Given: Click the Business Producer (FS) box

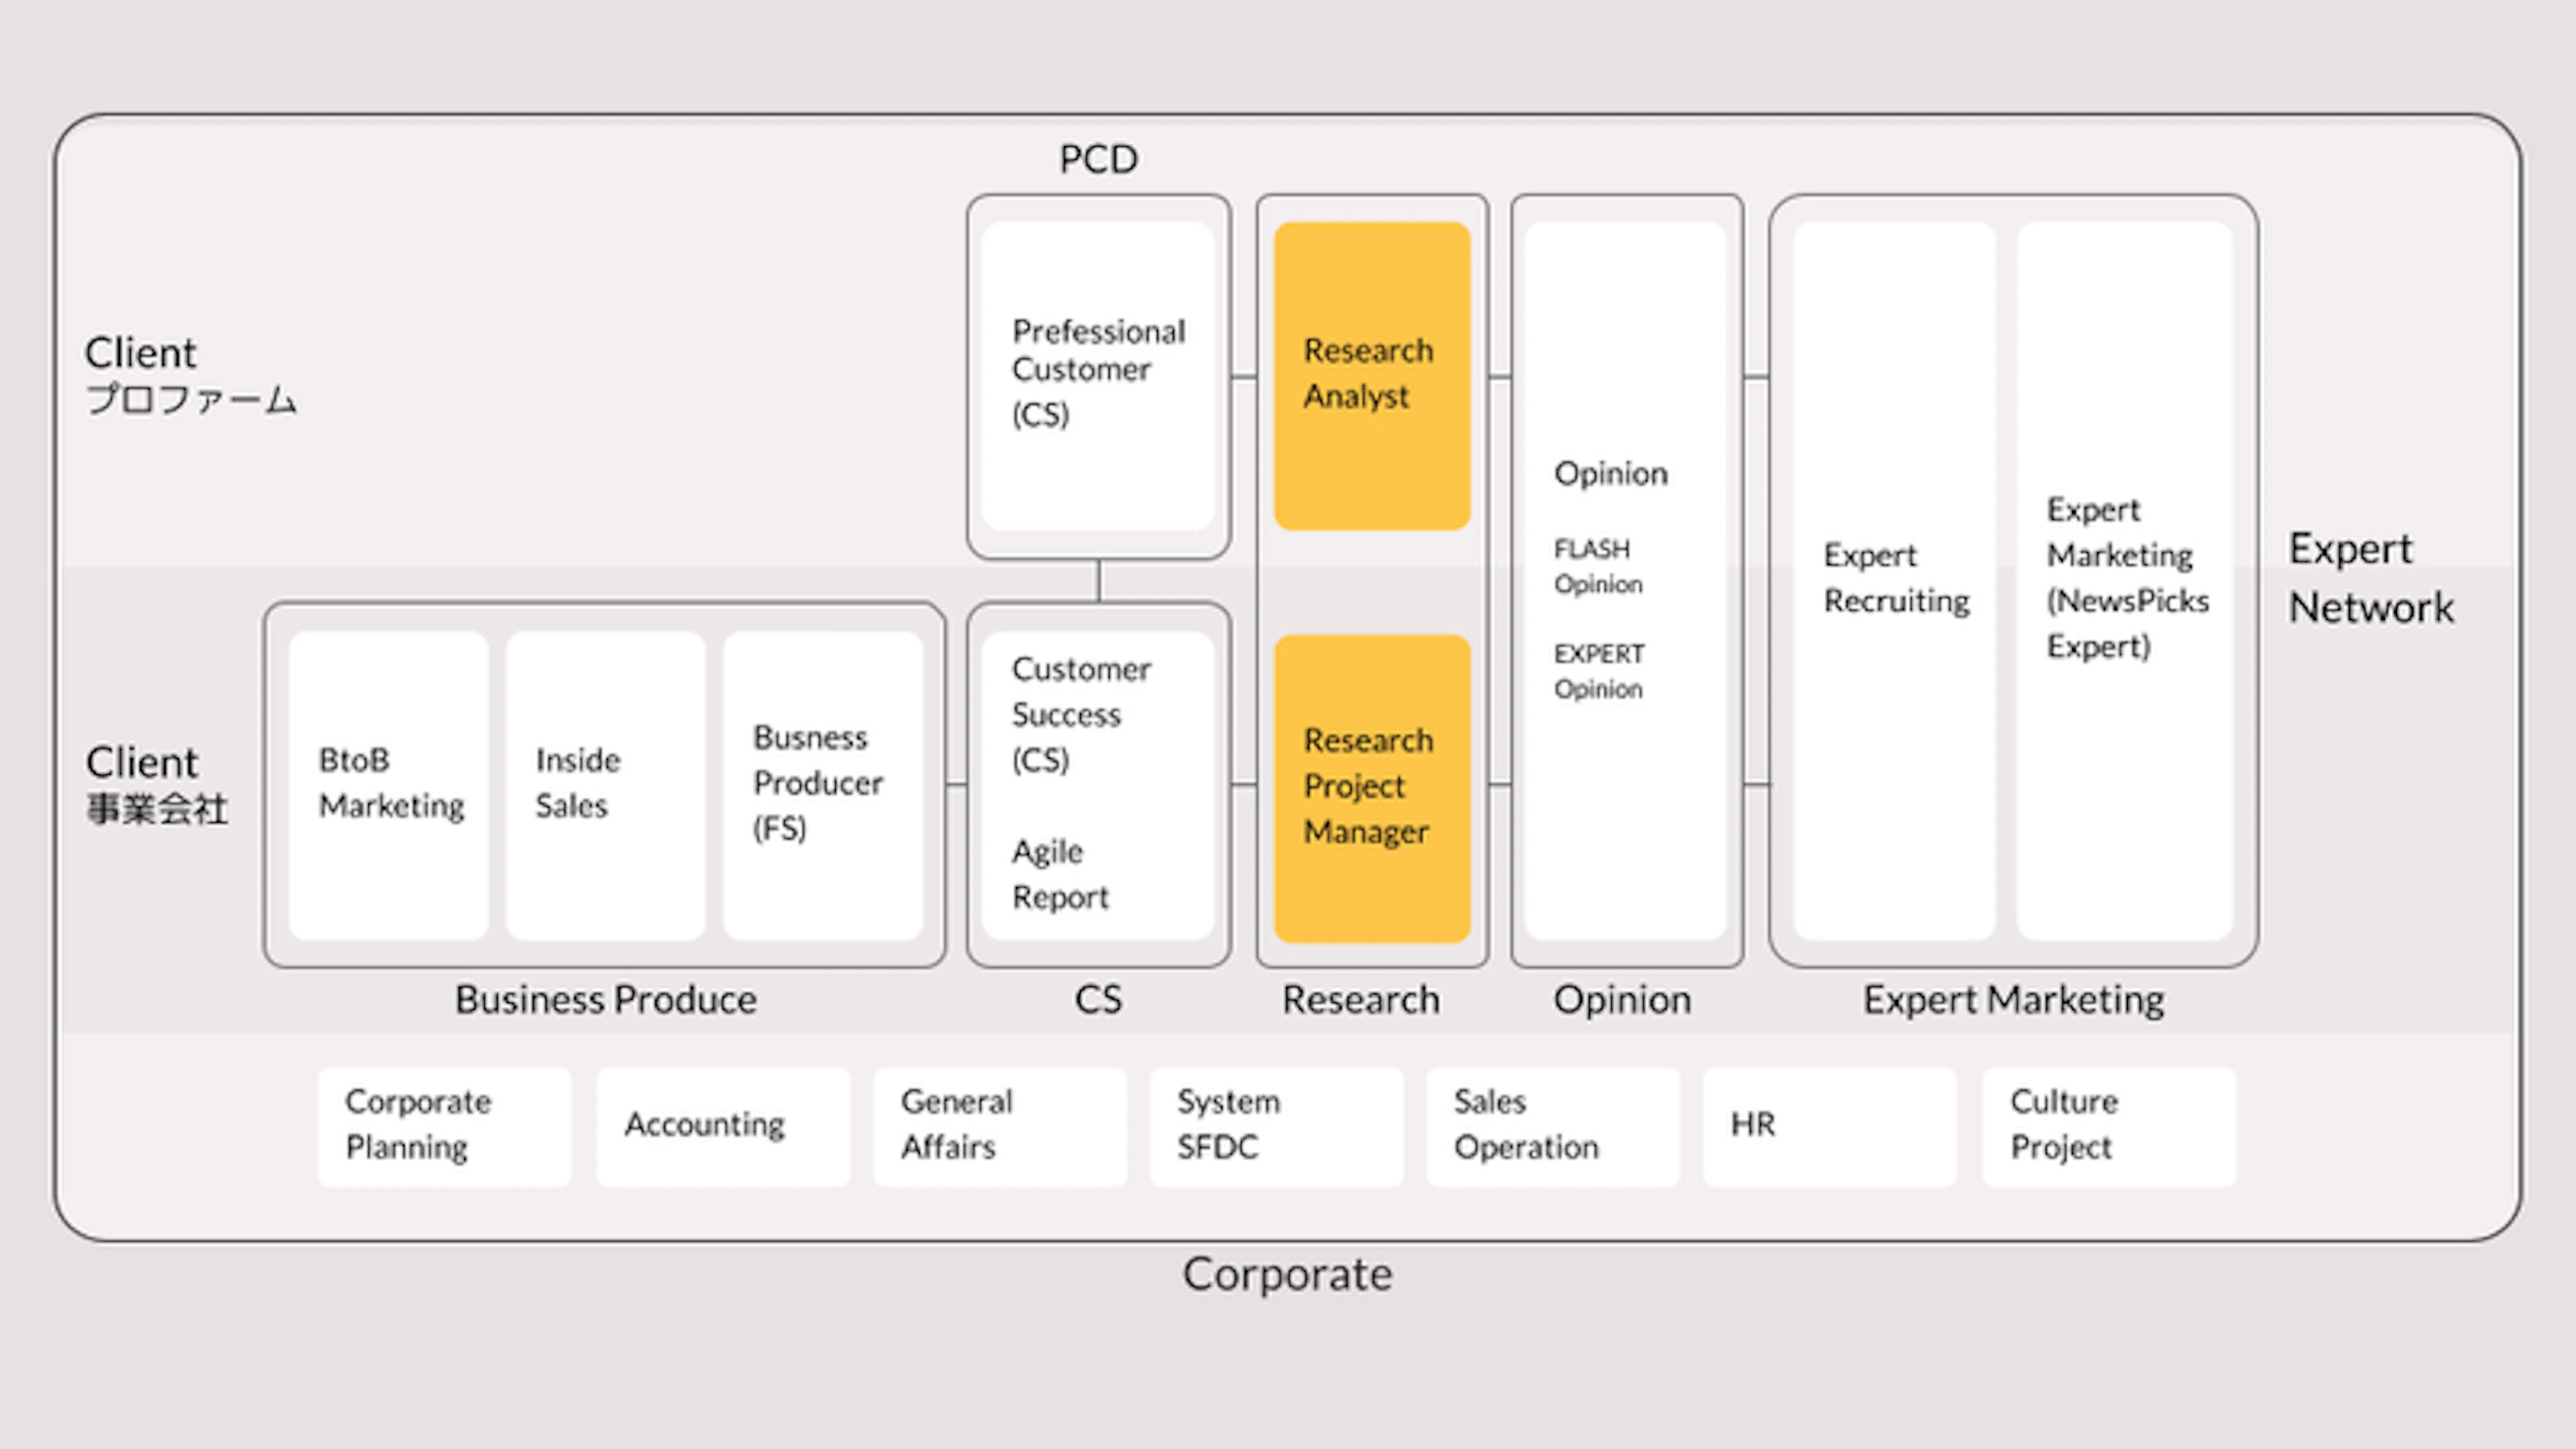Looking at the screenshot, I should pos(823,785).
